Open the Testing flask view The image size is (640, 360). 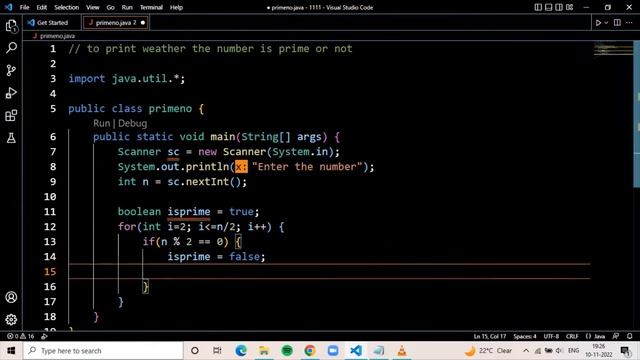click(11, 138)
